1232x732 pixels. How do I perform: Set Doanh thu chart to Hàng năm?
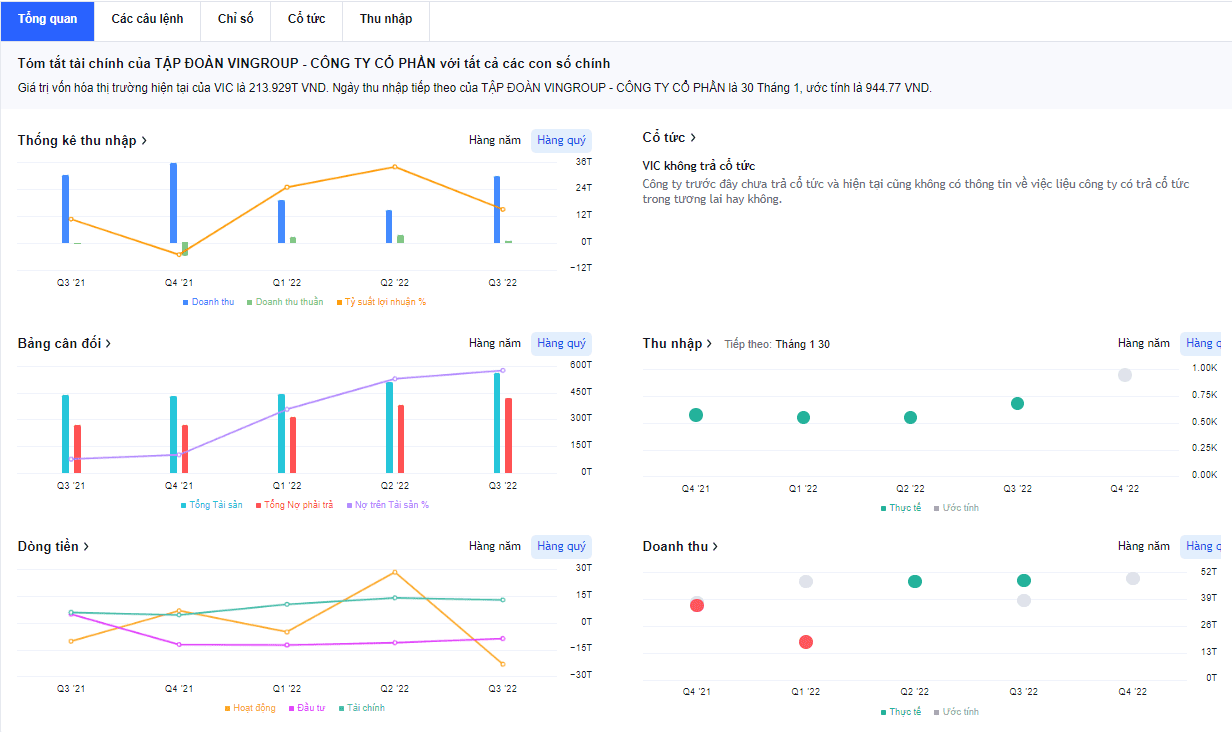coord(1144,546)
